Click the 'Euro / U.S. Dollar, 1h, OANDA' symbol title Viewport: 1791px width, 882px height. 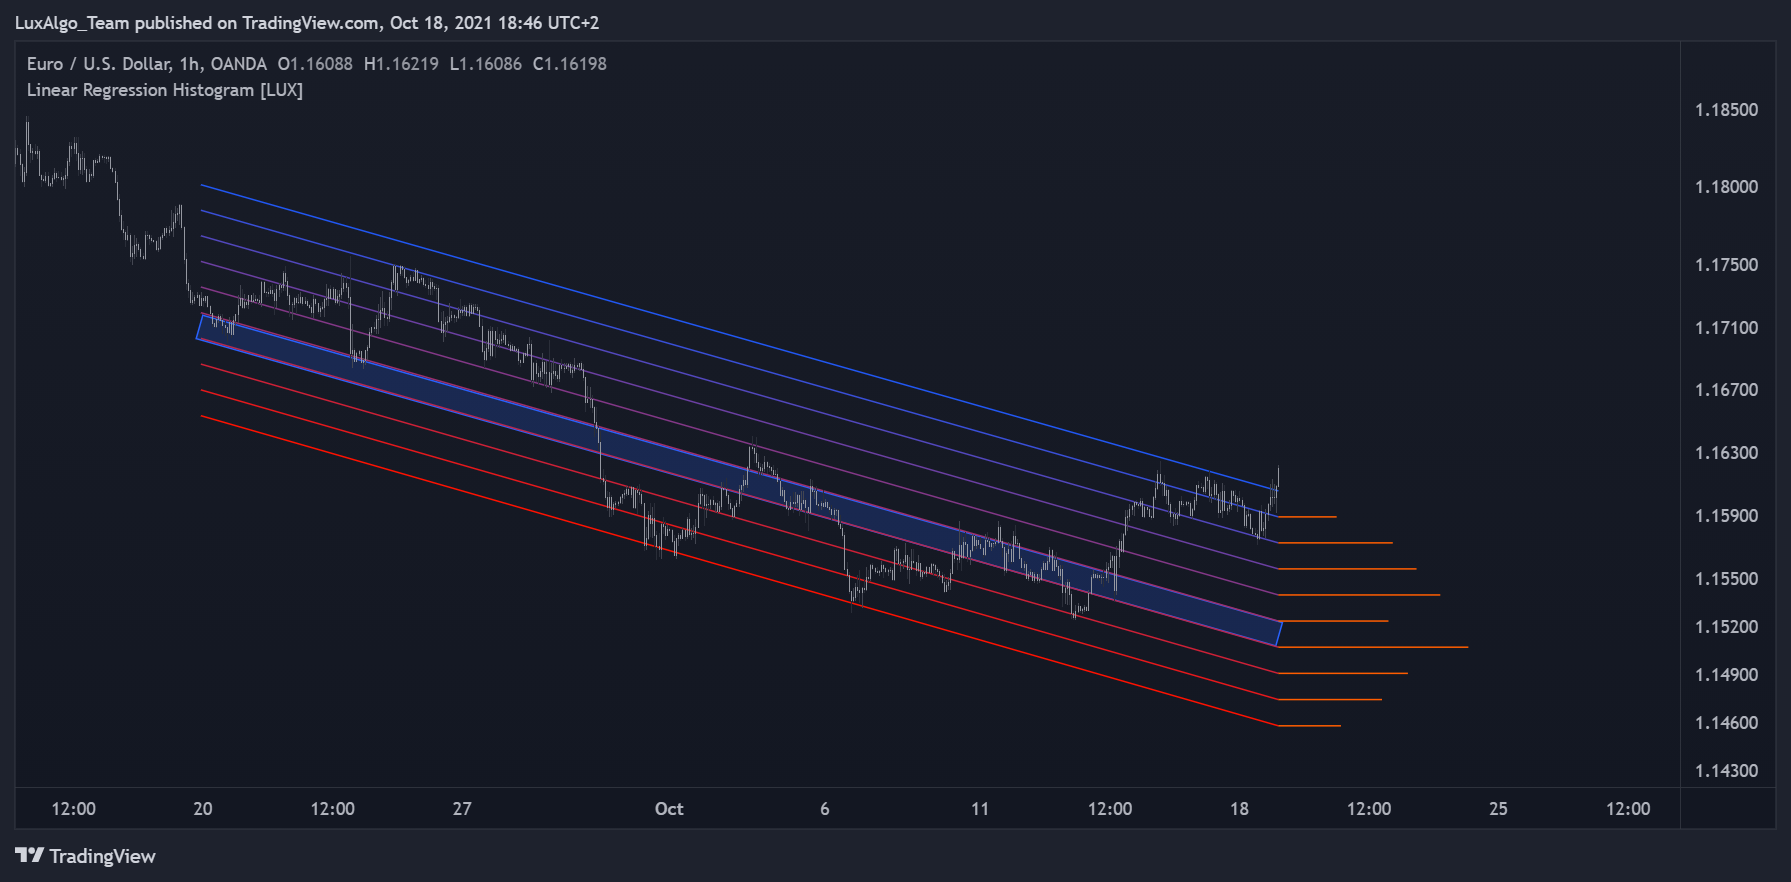point(147,64)
